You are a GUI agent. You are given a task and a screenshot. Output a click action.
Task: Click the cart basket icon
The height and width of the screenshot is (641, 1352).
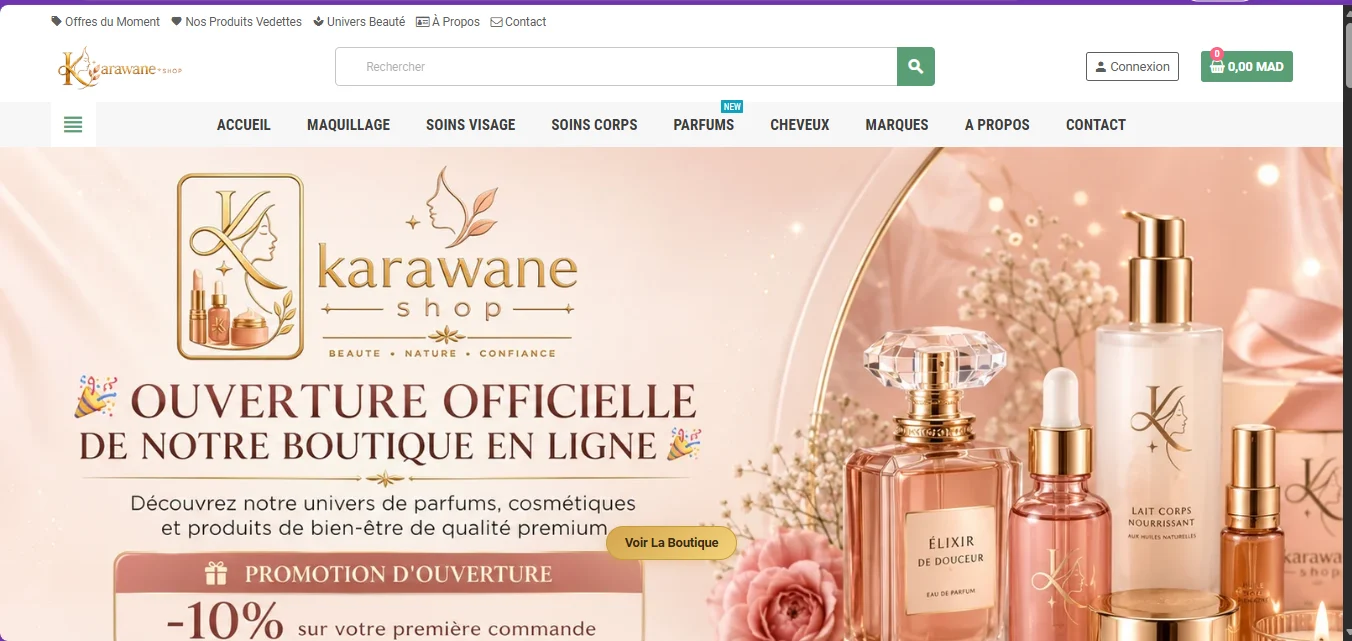(1217, 67)
